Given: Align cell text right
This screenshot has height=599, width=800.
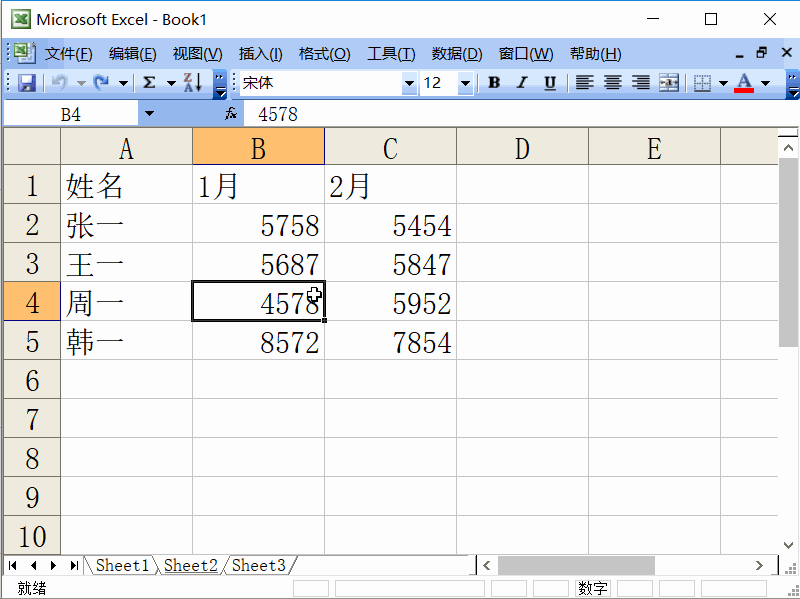Looking at the screenshot, I should pos(641,83).
